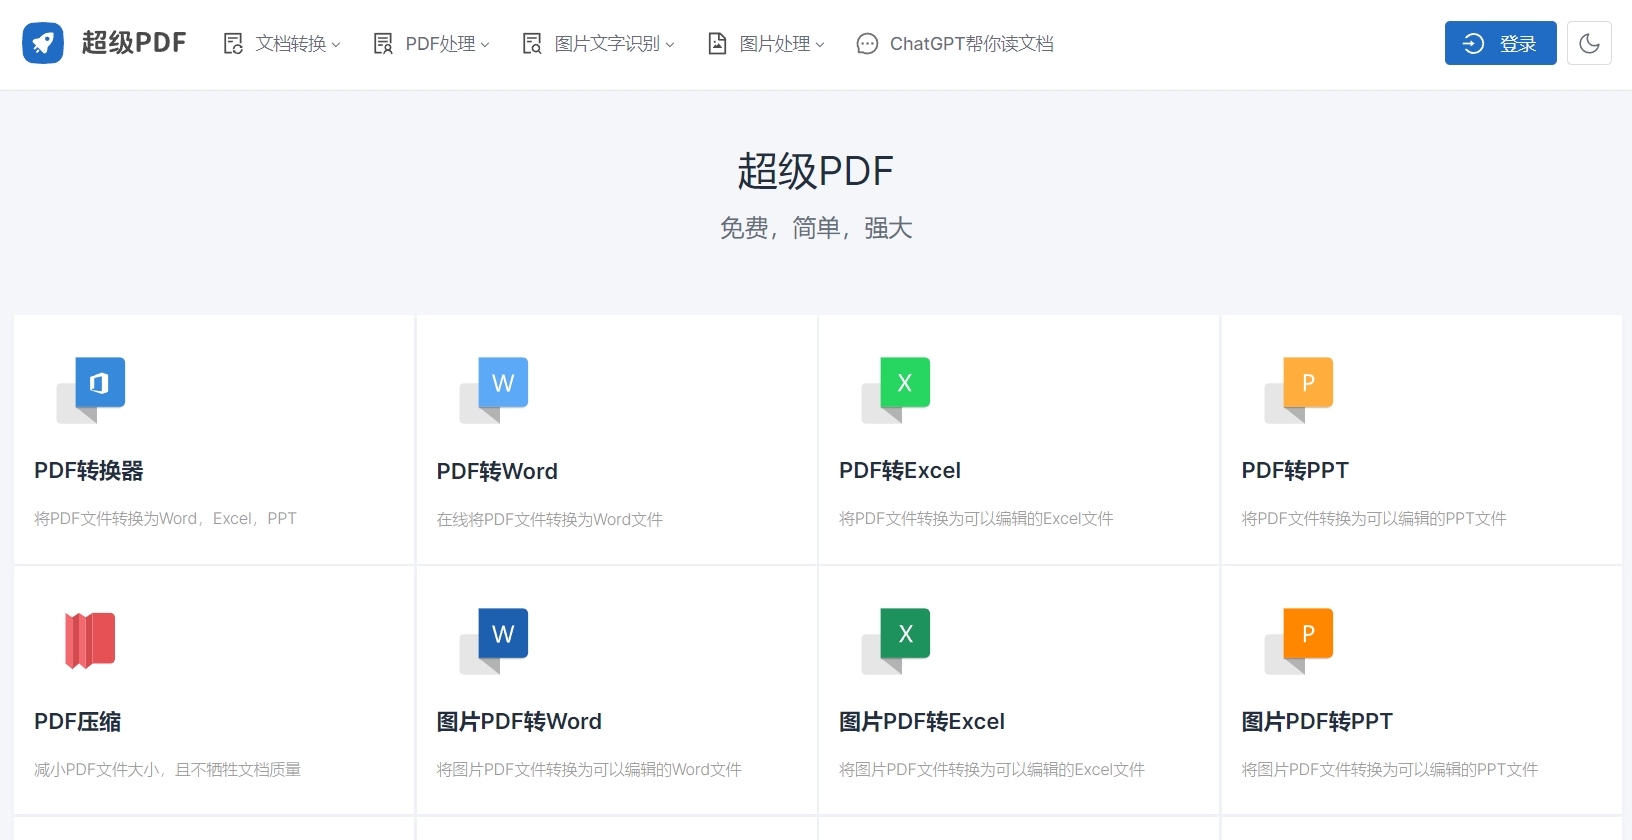Click the PDF压缩 red compress icon
The height and width of the screenshot is (840, 1632).
[x=90, y=640]
